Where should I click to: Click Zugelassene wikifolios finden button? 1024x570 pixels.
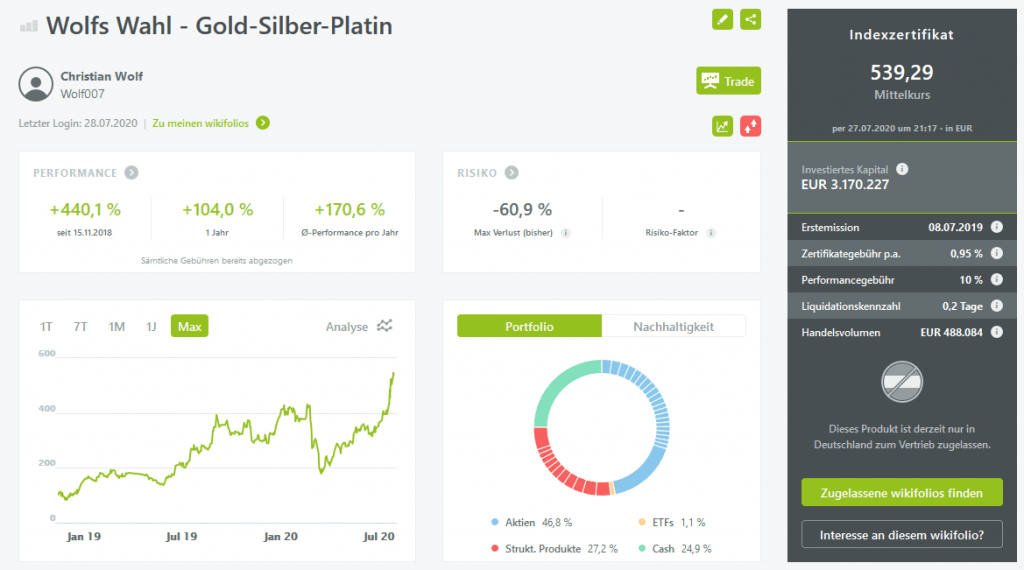[902, 493]
